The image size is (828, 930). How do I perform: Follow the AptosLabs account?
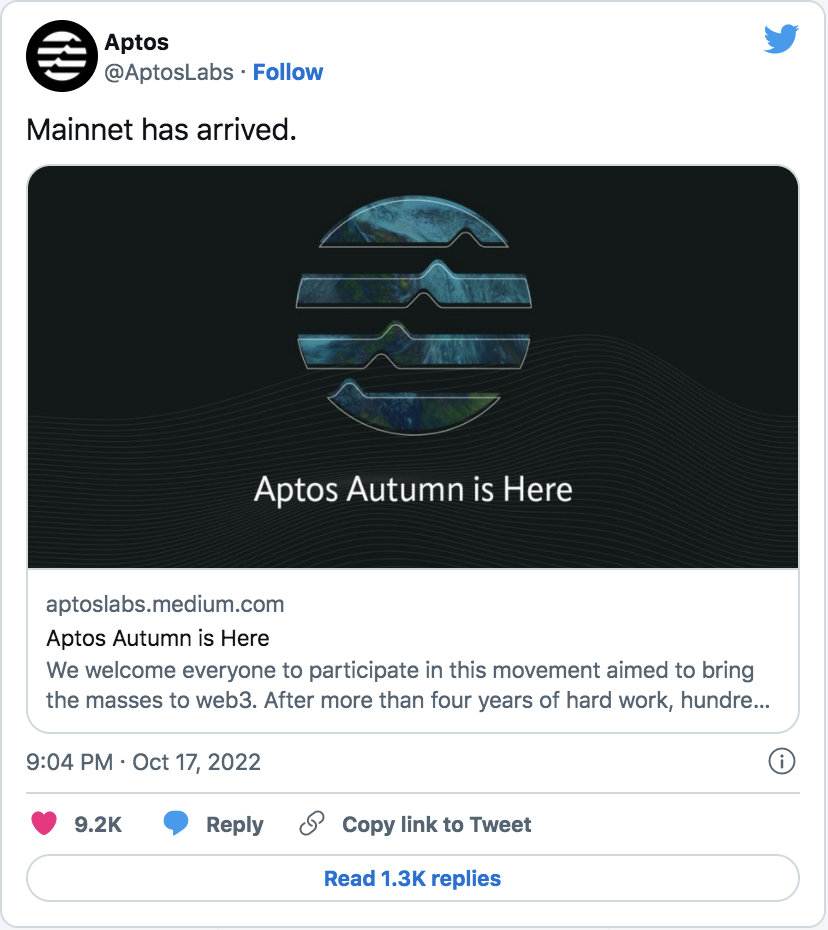point(288,72)
